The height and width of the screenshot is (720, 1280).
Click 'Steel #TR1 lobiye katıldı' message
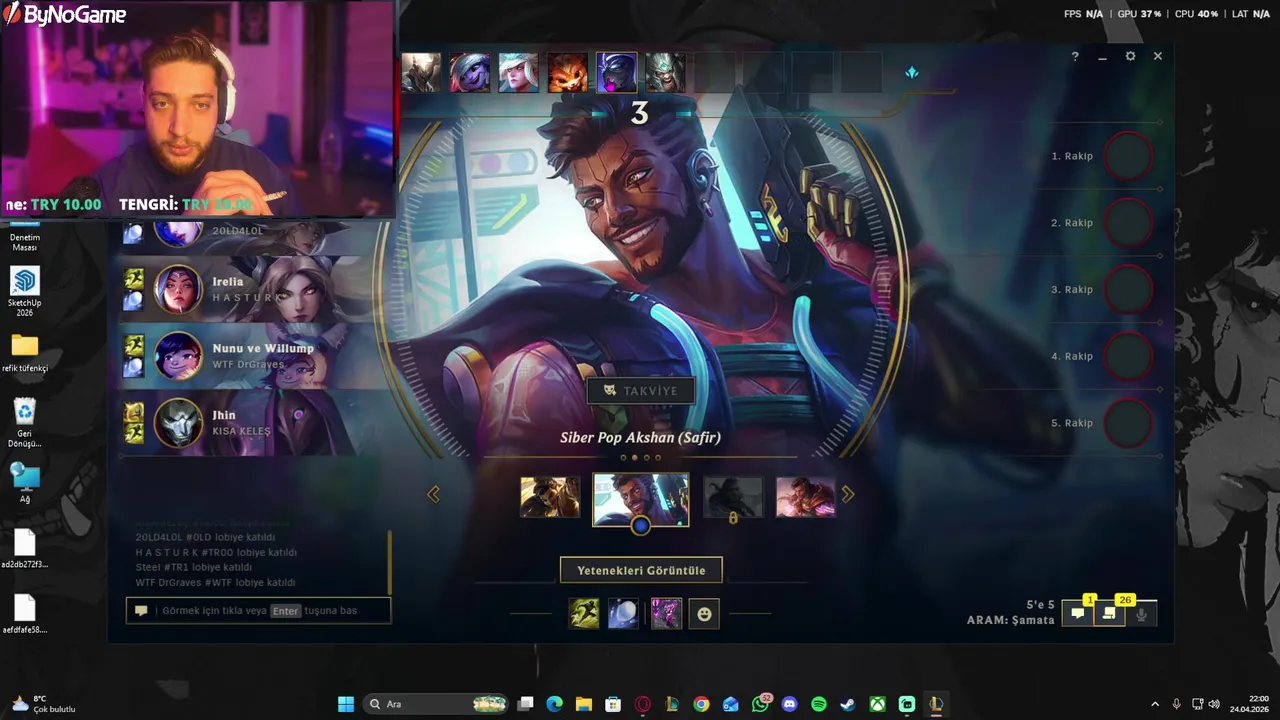(x=193, y=567)
